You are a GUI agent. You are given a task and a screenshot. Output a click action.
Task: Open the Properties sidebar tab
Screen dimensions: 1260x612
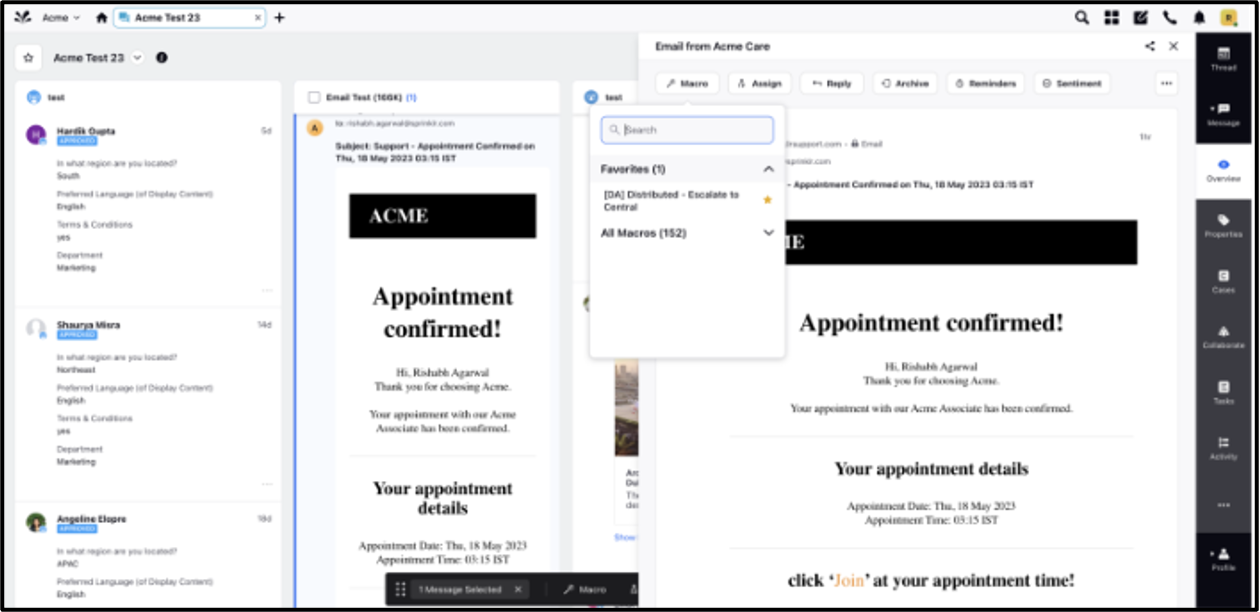point(1223,226)
